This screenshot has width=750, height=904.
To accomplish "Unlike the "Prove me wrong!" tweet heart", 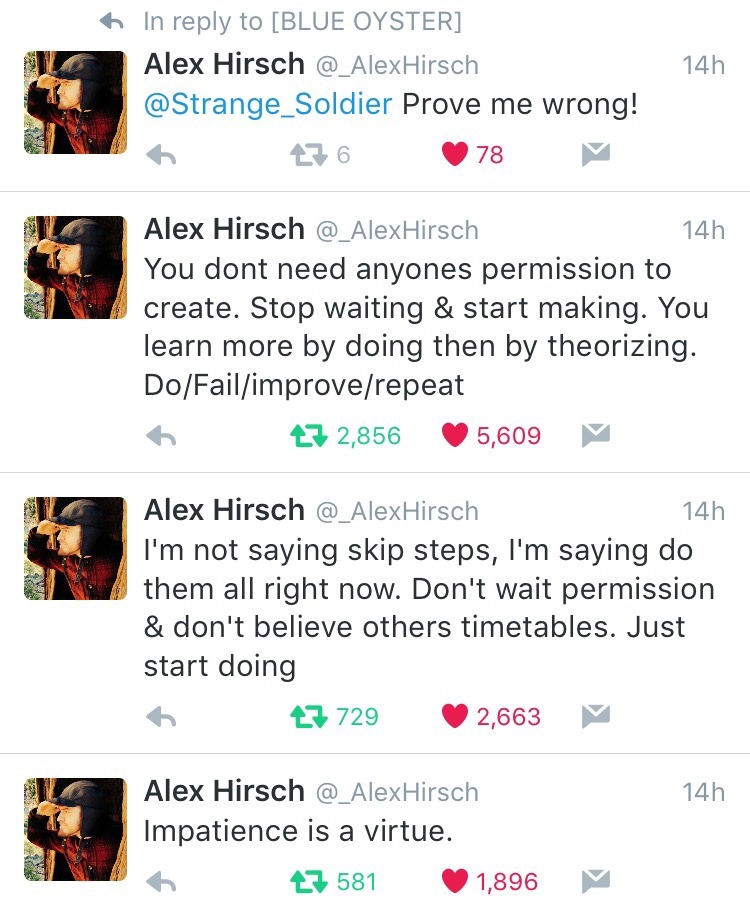I will [x=455, y=155].
